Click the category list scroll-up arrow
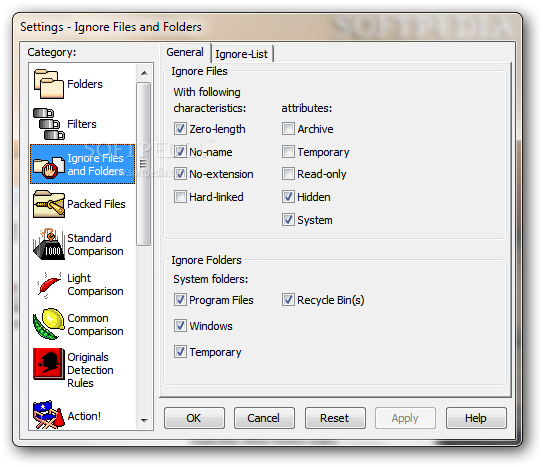The height and width of the screenshot is (467, 543). [x=144, y=73]
